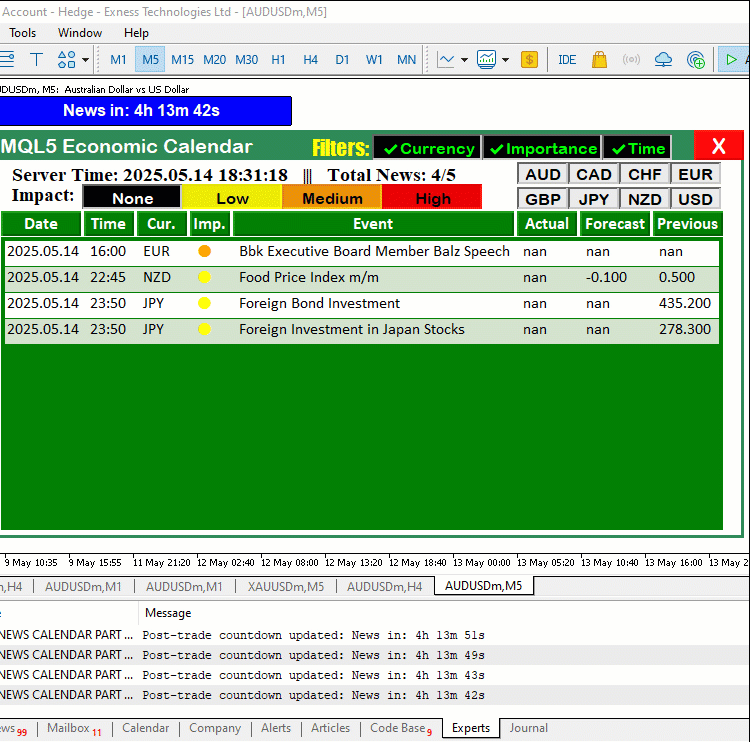The image size is (750, 742).
Task: Select the D1 daily timeframe
Action: point(342,60)
